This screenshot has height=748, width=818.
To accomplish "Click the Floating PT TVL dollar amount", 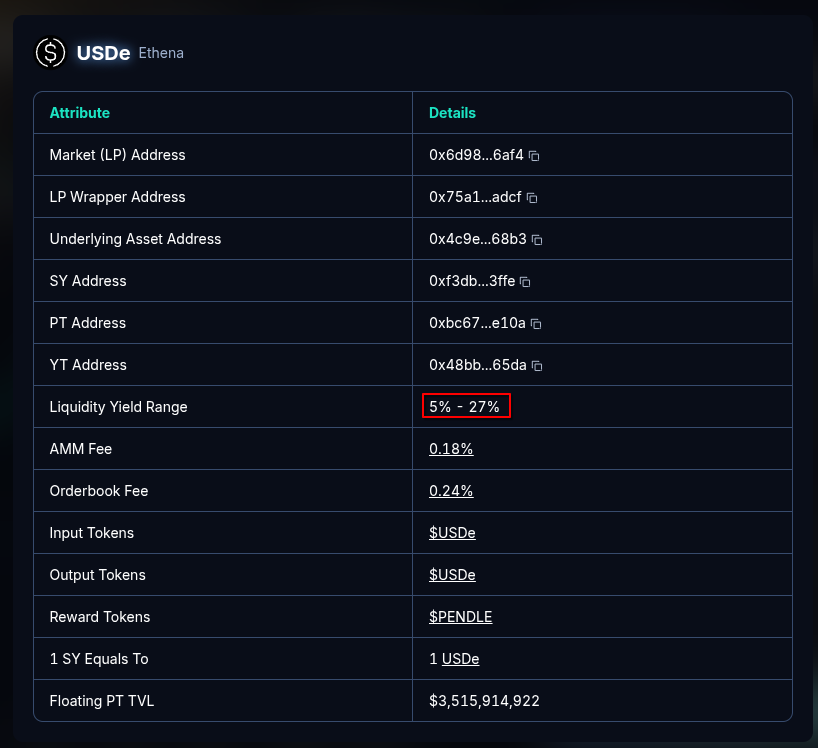I will [x=484, y=701].
